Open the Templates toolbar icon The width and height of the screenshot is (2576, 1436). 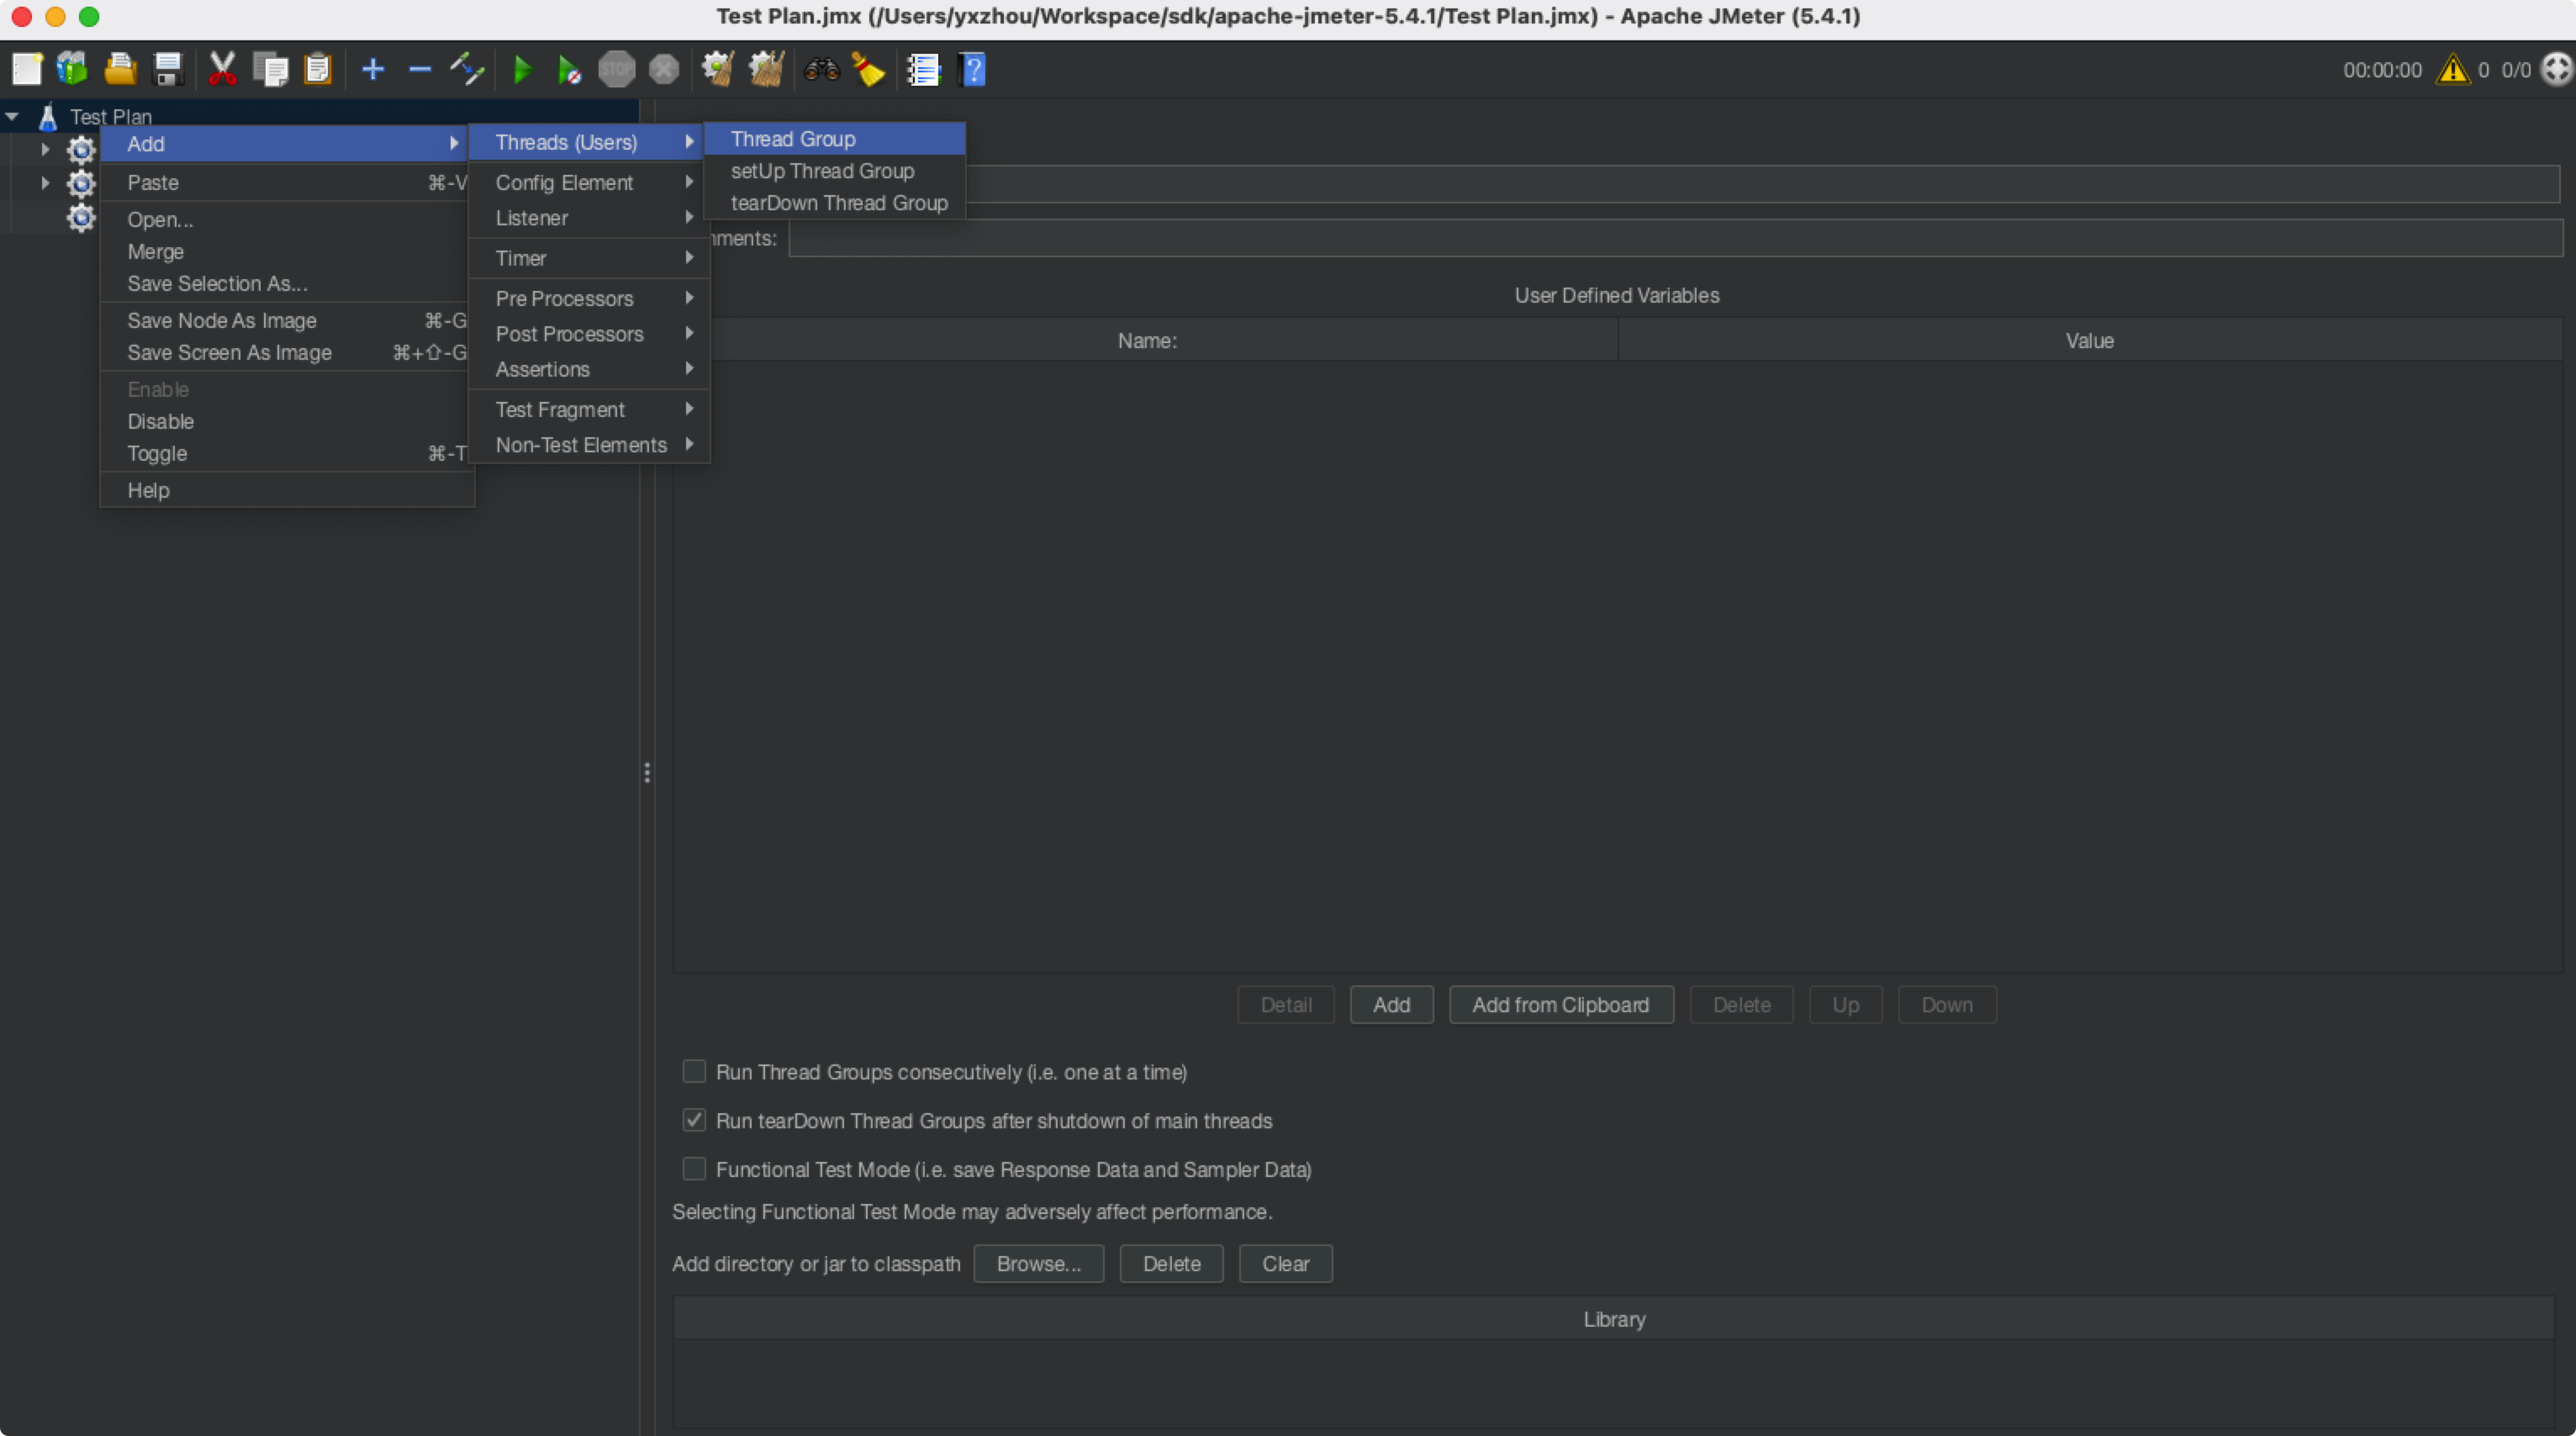pyautogui.click(x=72, y=69)
